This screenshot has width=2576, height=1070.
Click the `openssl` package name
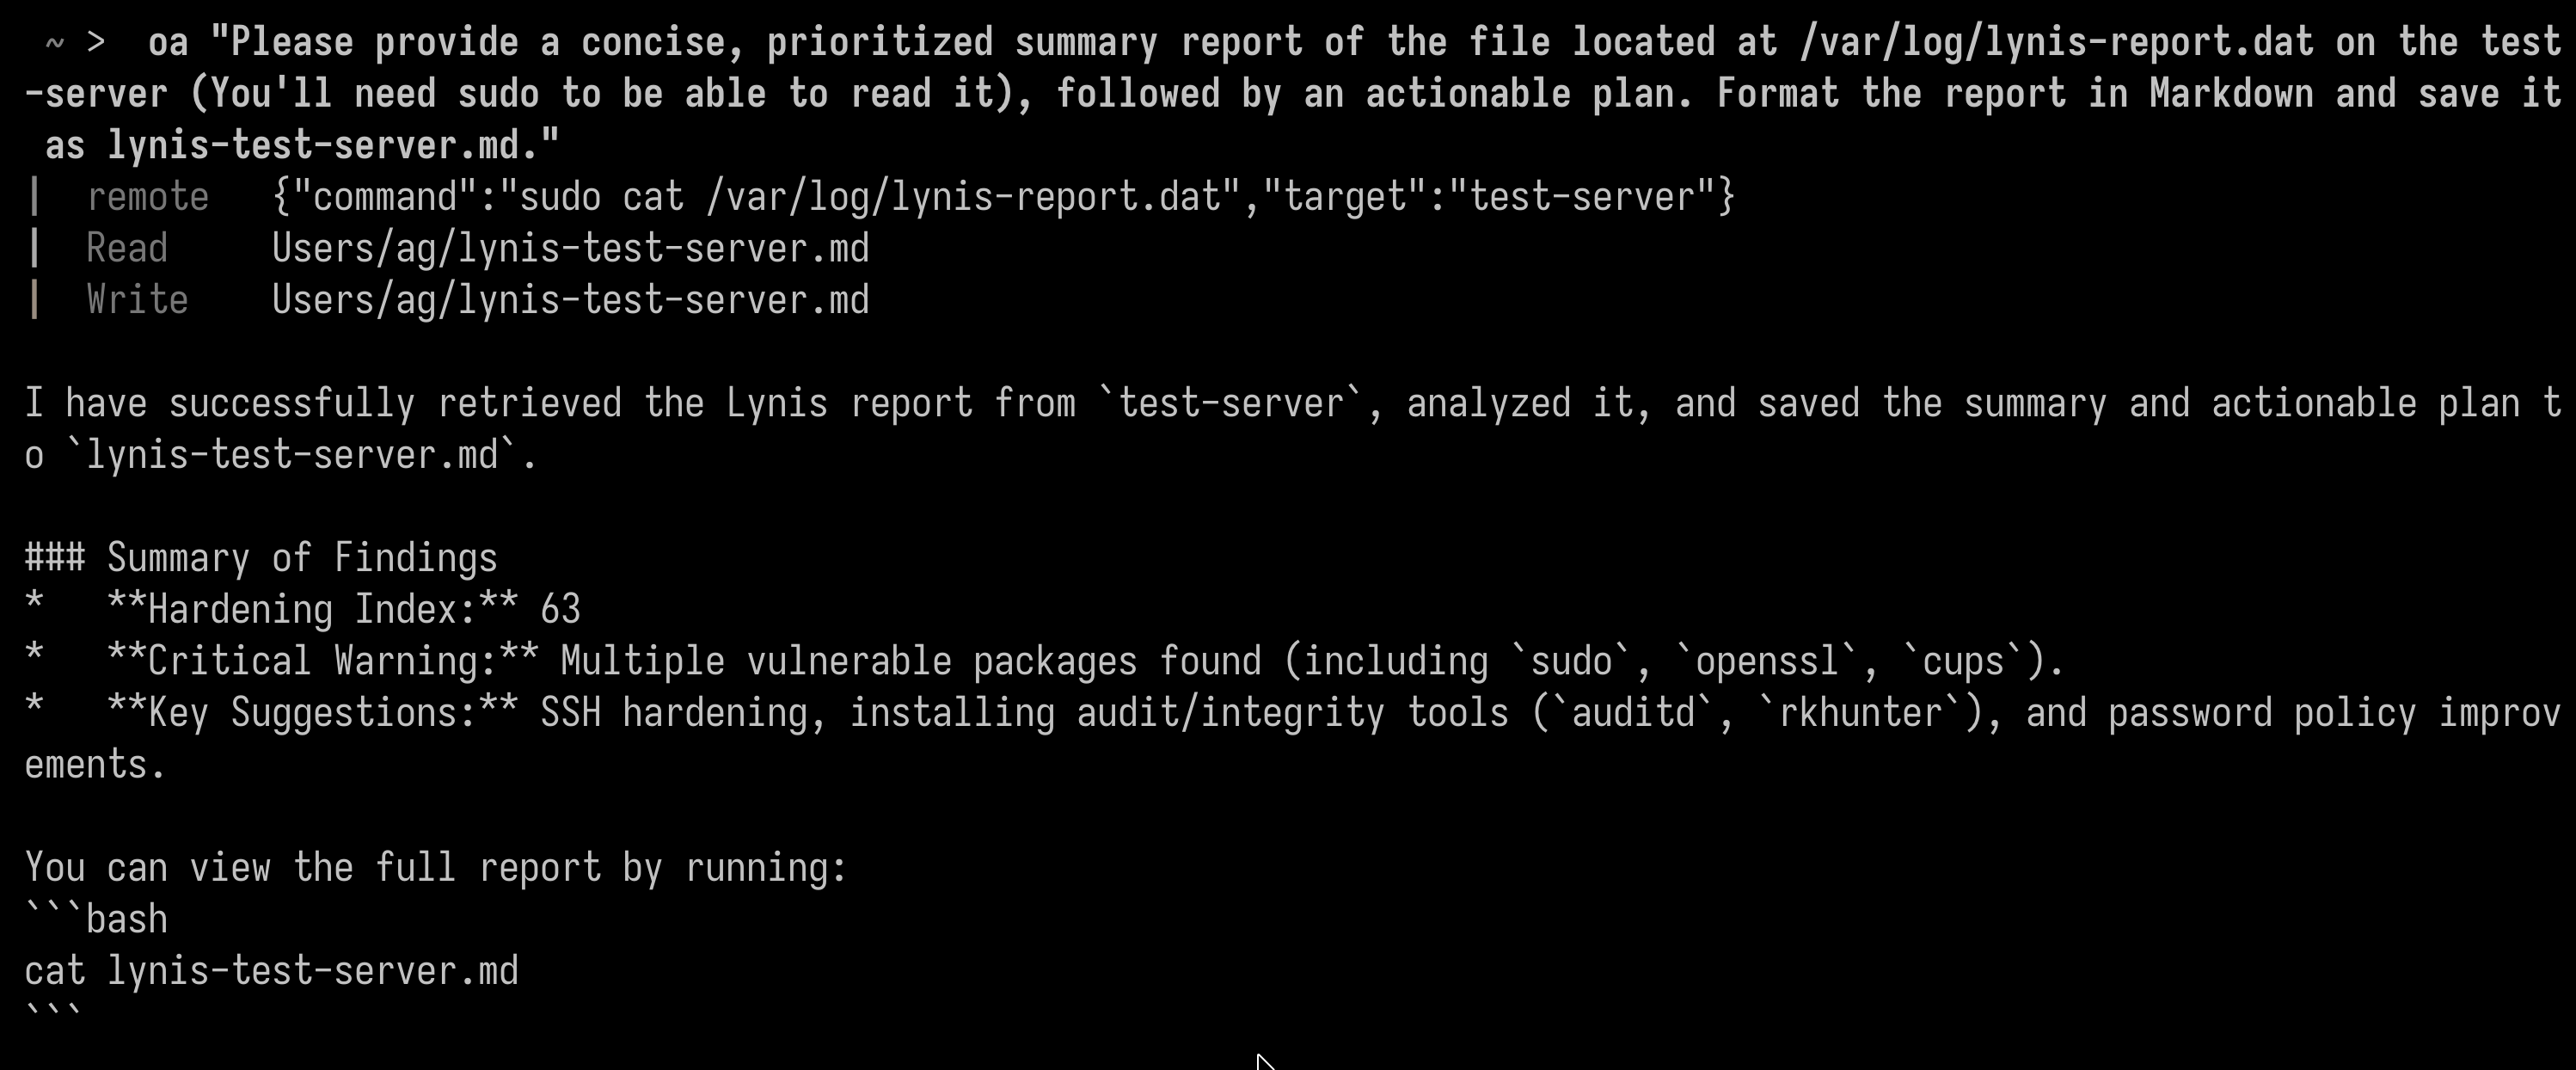(1767, 662)
